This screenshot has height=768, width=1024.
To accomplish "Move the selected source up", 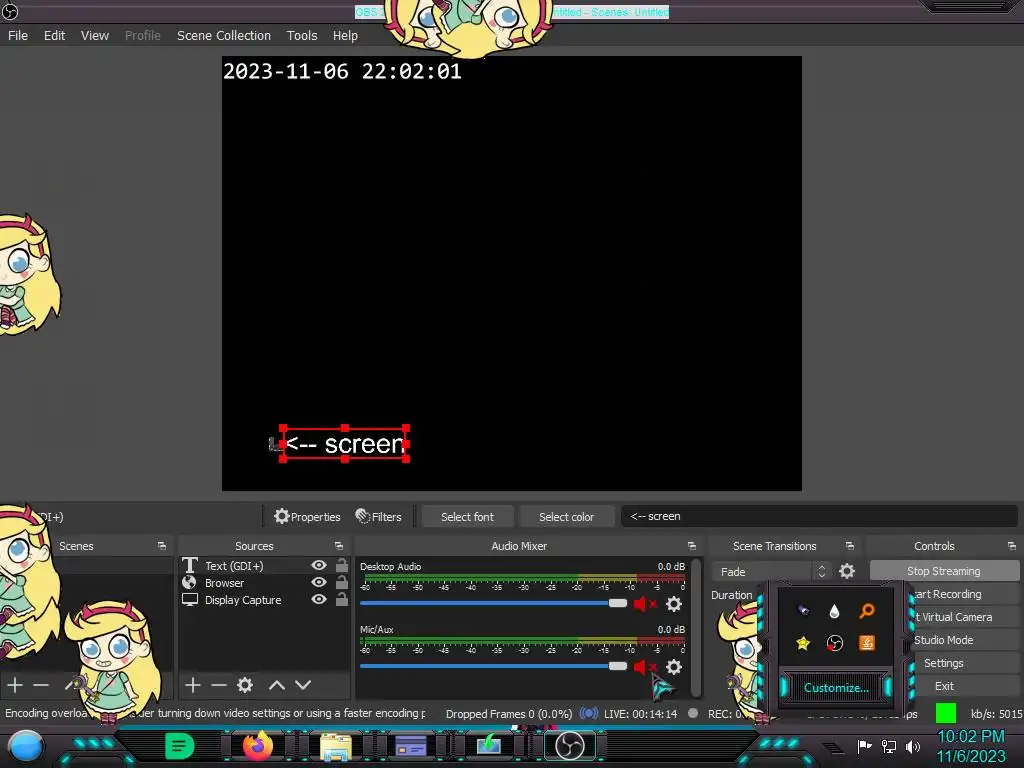I will [x=277, y=685].
